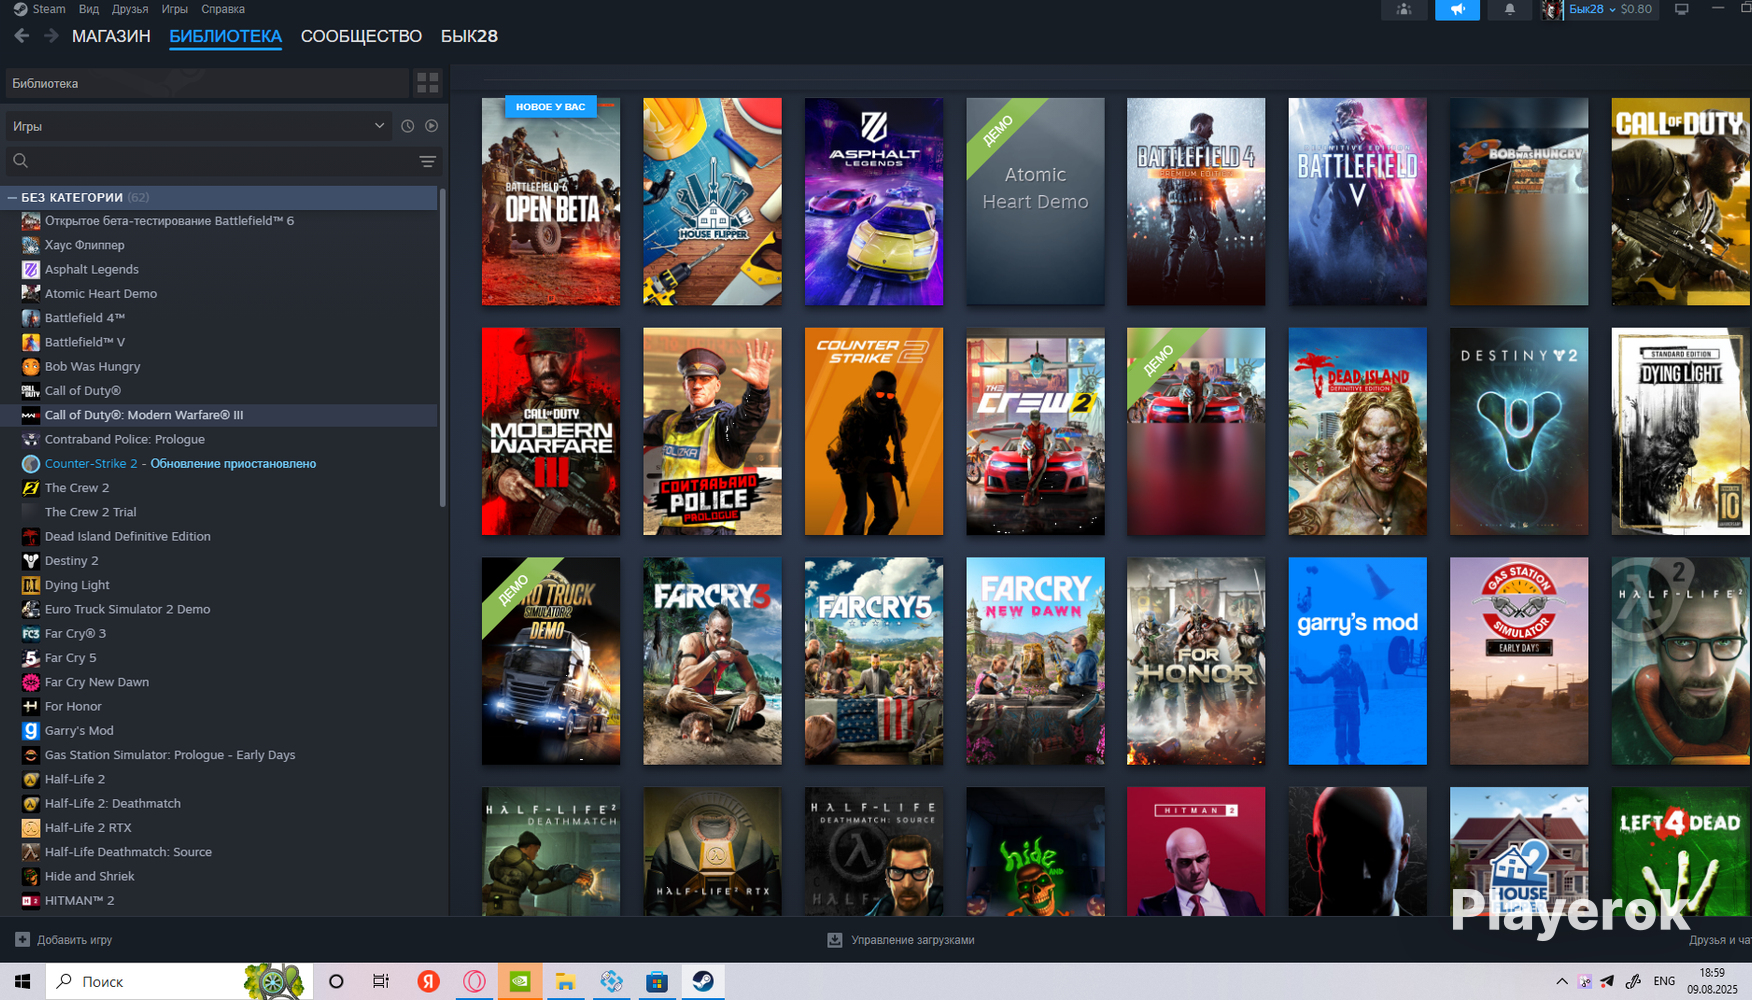Image resolution: width=1752 pixels, height=1000 pixels.
Task: Show recent activity clock icon
Action: [407, 126]
